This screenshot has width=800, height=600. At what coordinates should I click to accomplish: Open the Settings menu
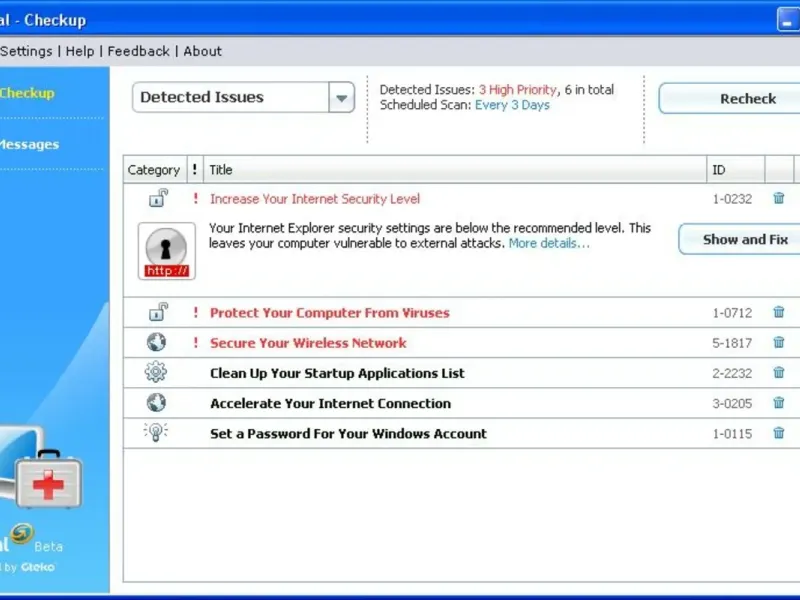click(26, 51)
